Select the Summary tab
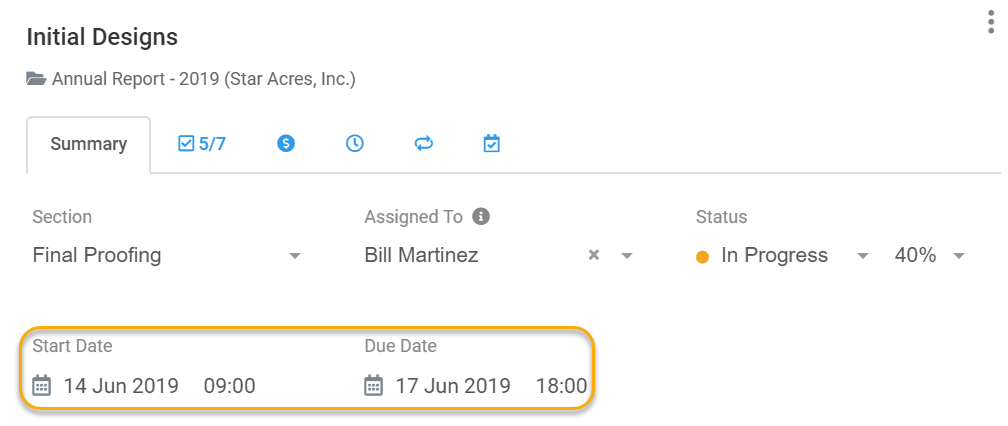The image size is (1008, 426). [x=89, y=144]
